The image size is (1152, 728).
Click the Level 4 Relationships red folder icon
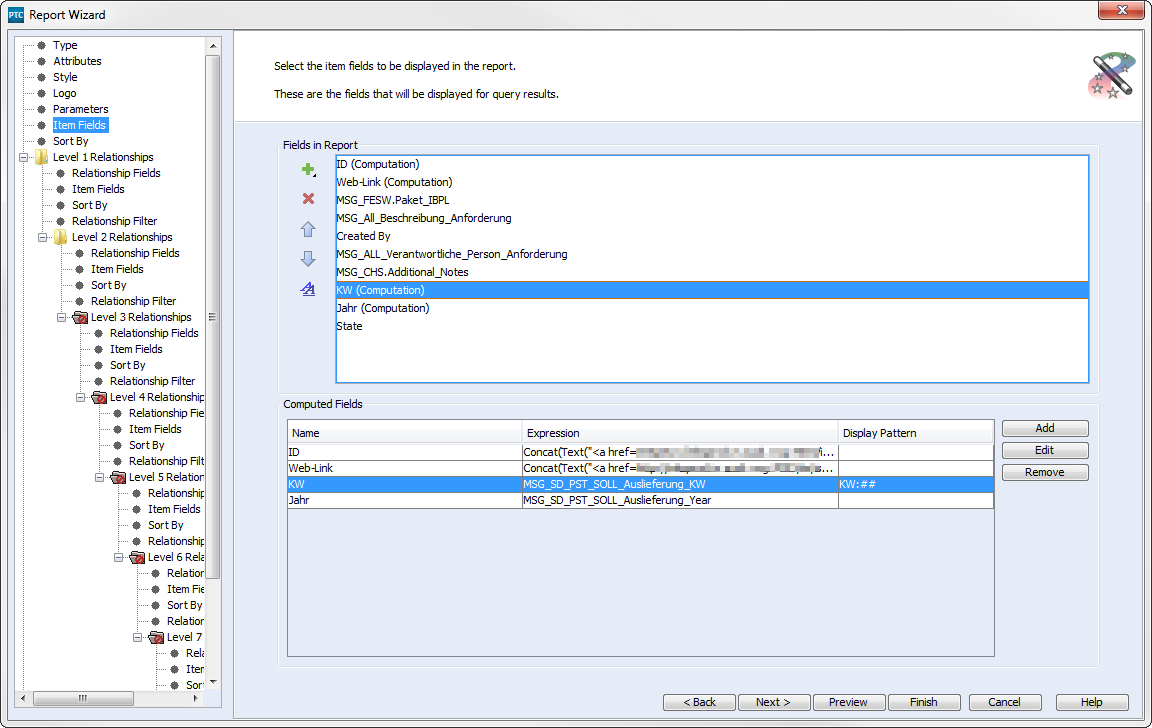click(x=98, y=397)
